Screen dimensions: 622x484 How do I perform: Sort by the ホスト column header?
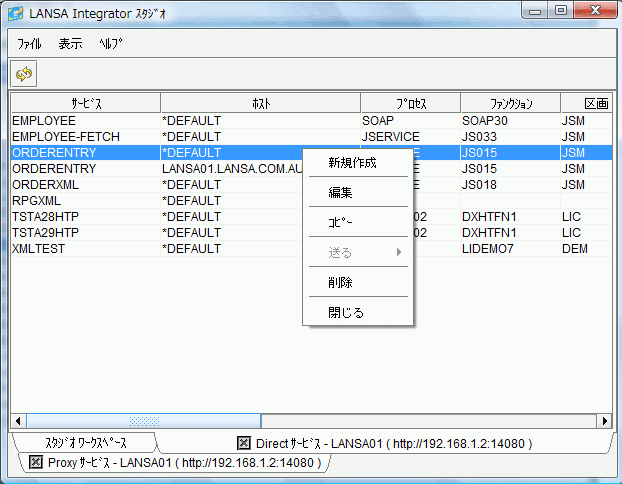[x=261, y=104]
